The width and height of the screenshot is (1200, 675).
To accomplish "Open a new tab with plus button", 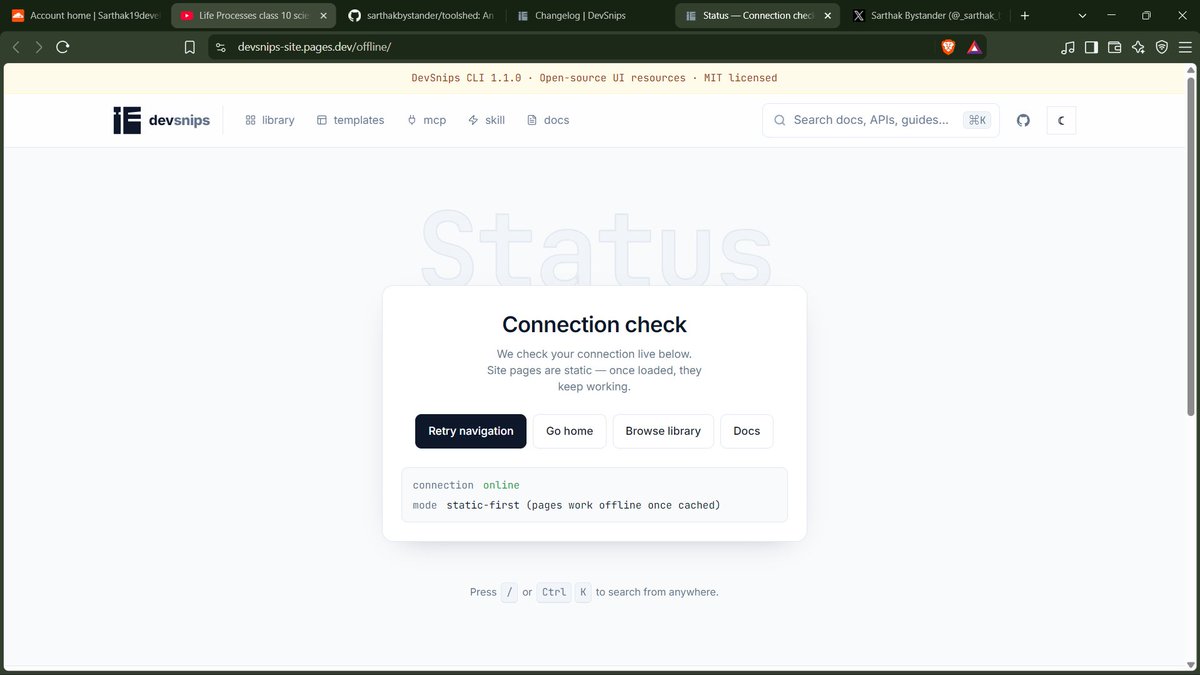I will [1025, 15].
